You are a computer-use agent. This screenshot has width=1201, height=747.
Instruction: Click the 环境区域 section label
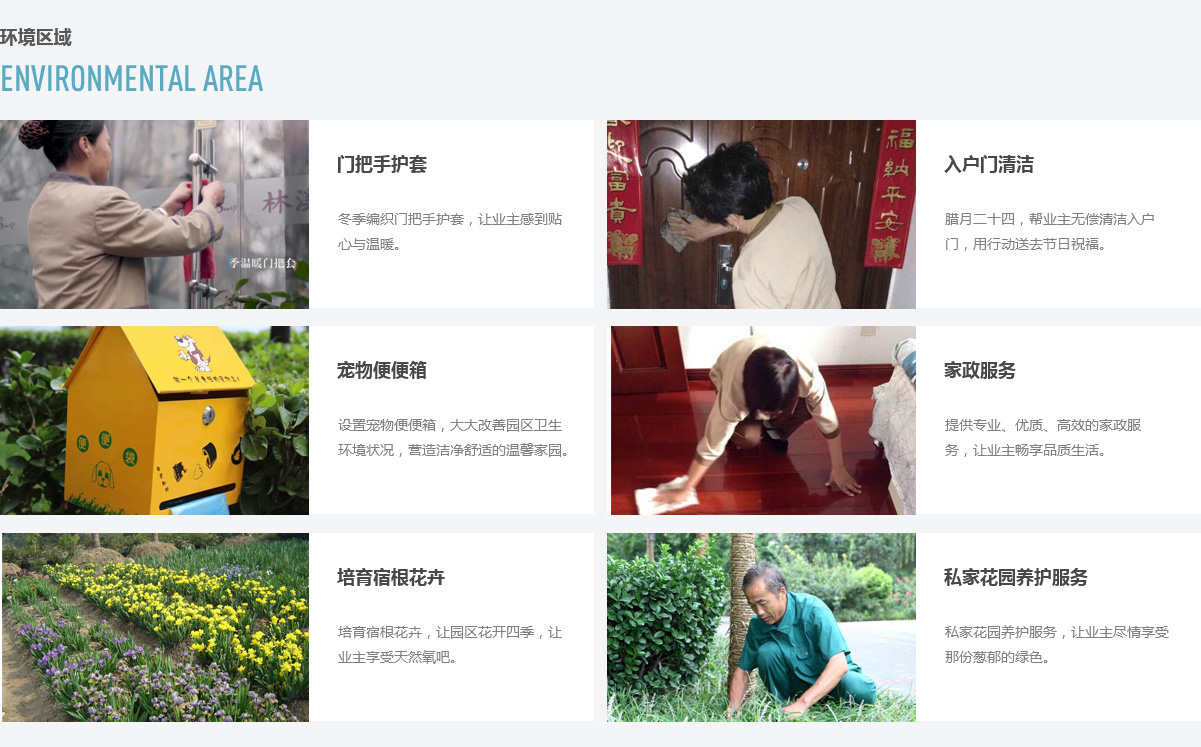(36, 38)
